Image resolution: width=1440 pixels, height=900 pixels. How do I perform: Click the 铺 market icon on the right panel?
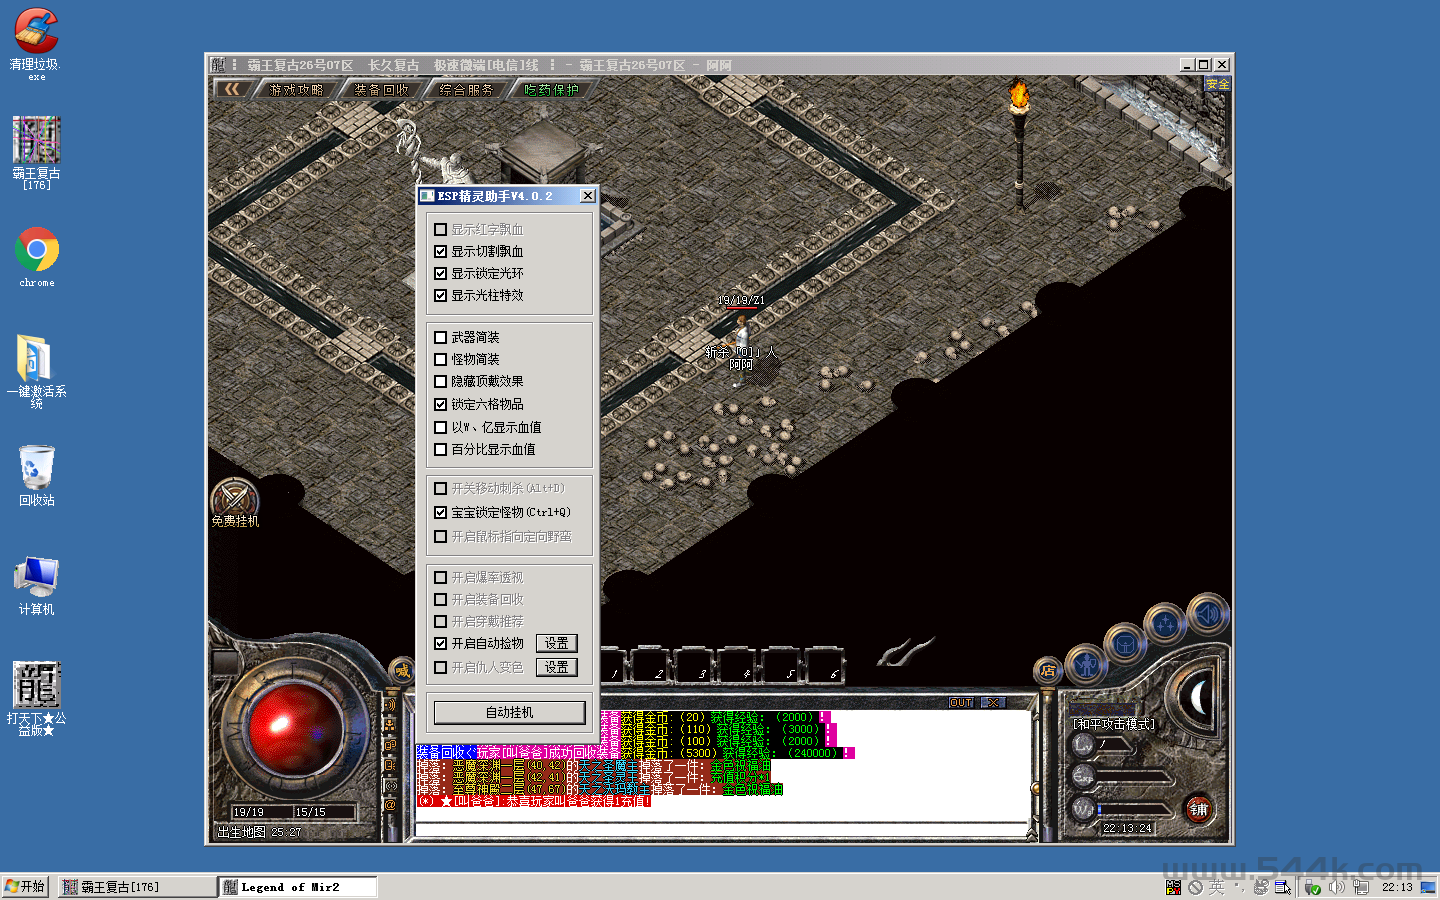[1200, 809]
